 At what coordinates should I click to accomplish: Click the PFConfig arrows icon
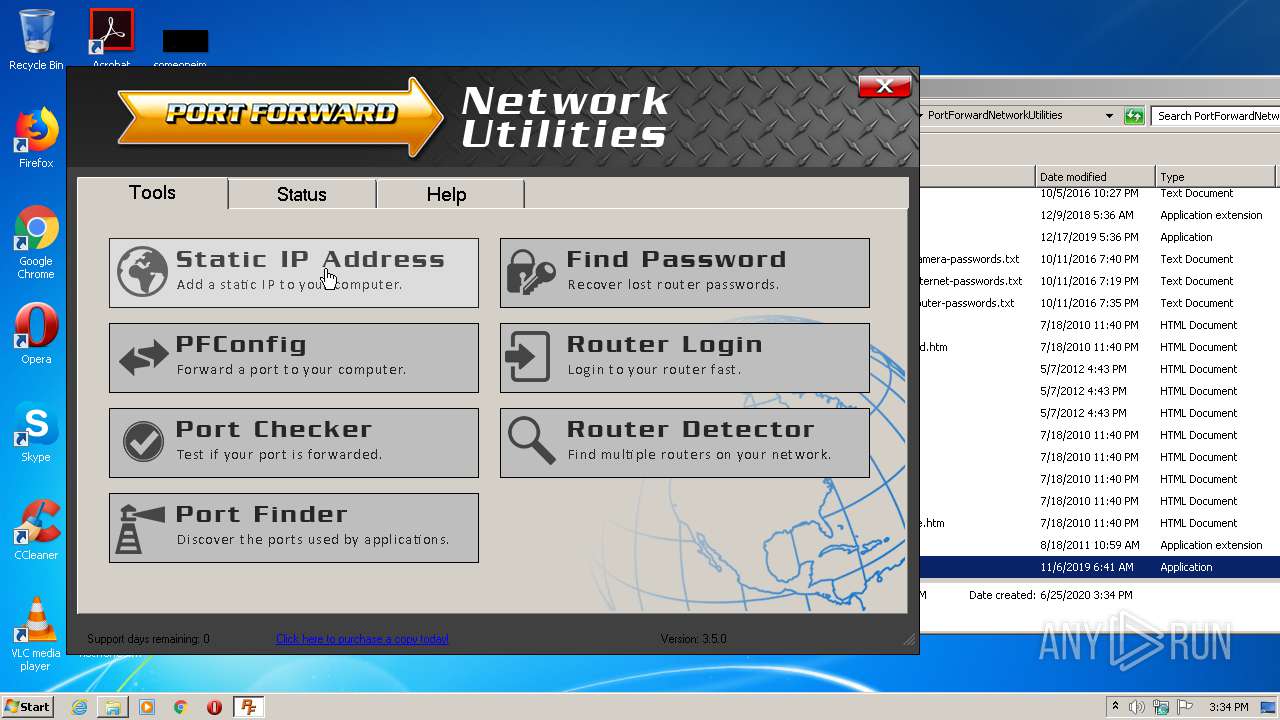pyautogui.click(x=143, y=358)
